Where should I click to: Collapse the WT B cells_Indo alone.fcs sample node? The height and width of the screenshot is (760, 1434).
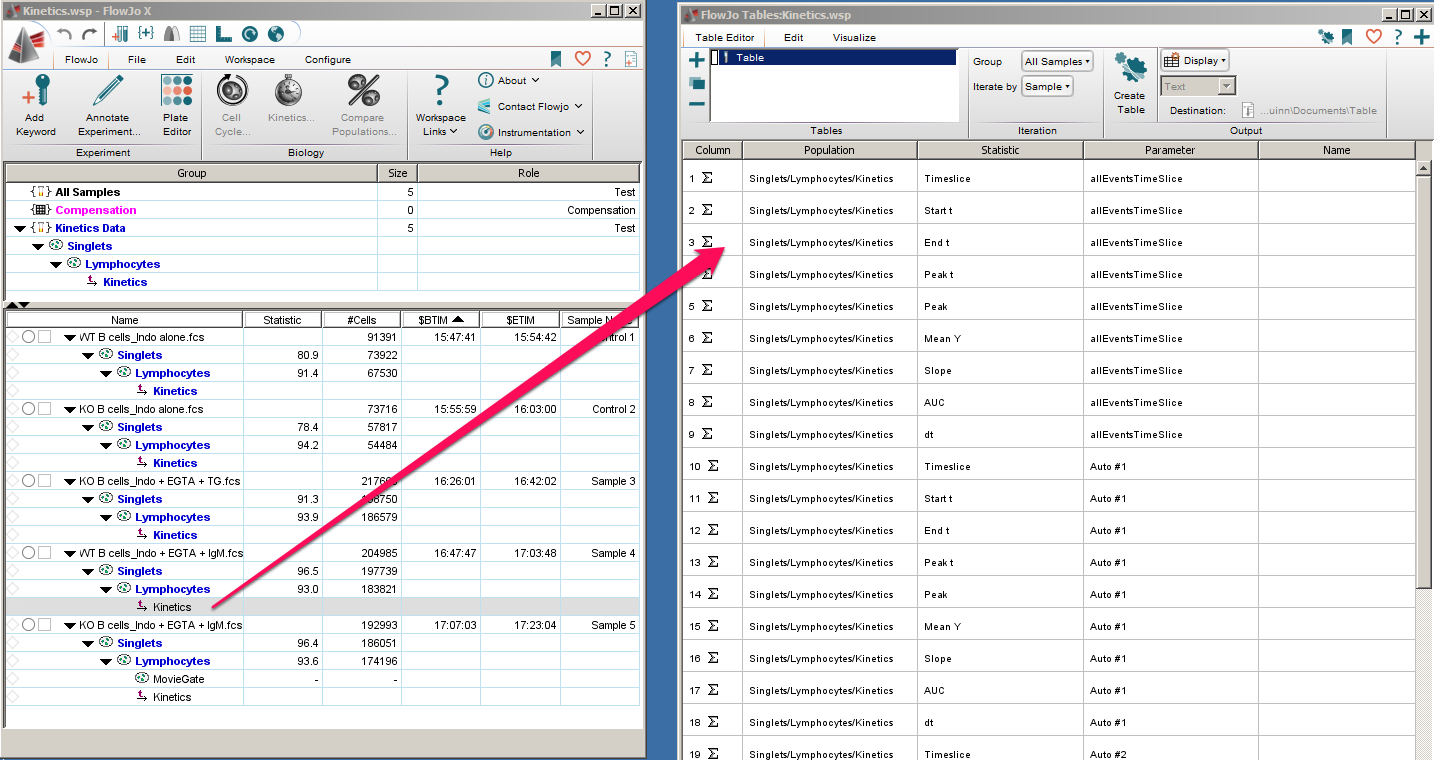pyautogui.click(x=70, y=338)
